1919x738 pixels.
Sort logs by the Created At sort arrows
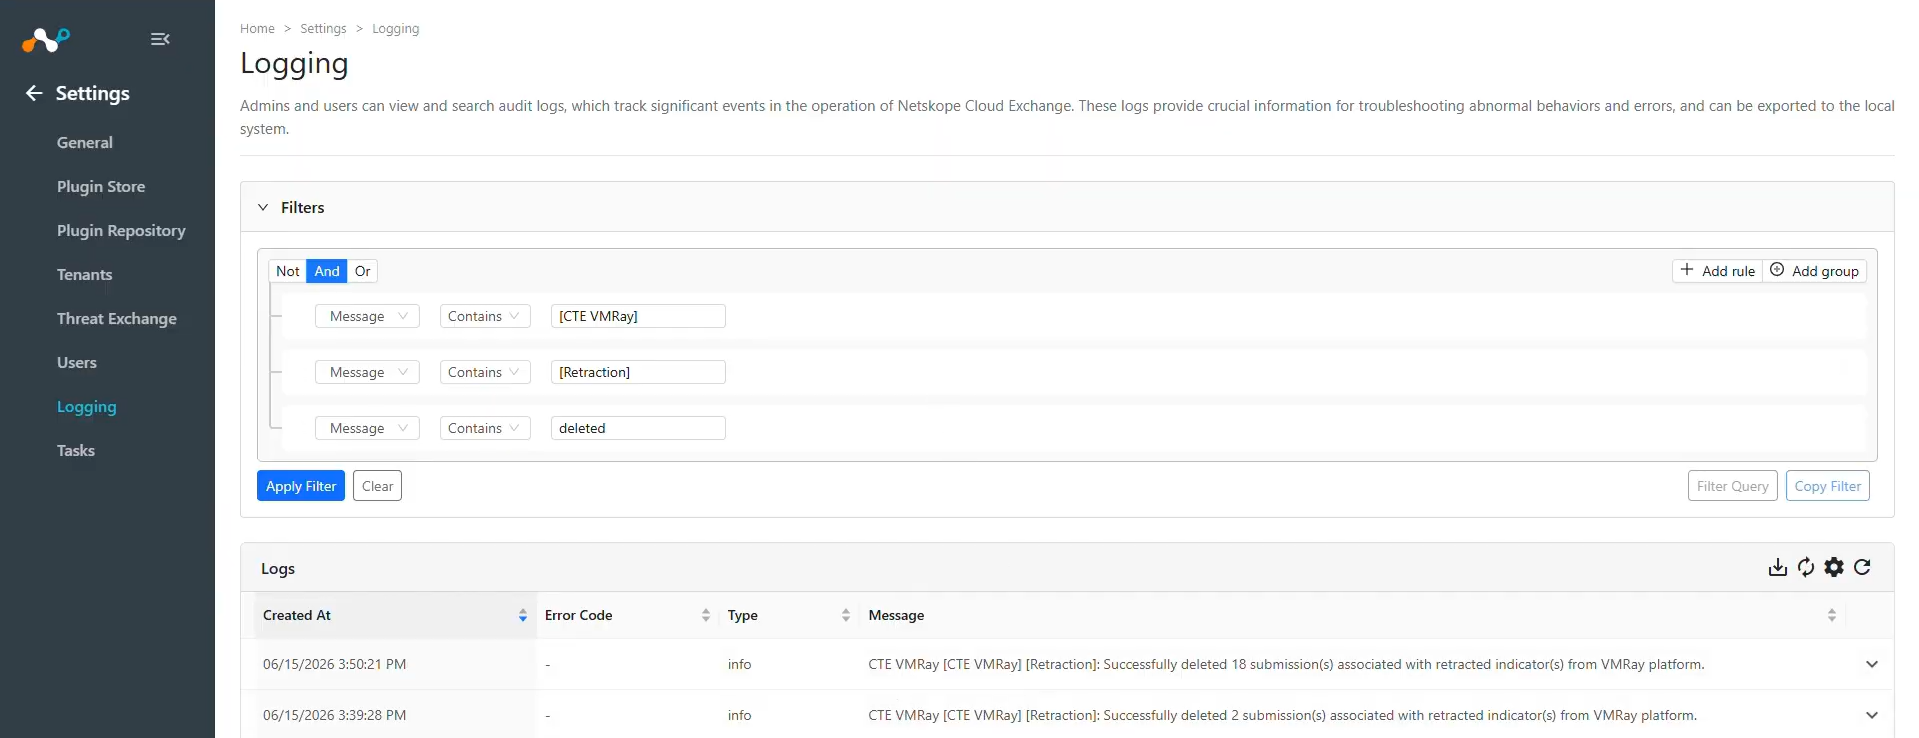tap(523, 615)
